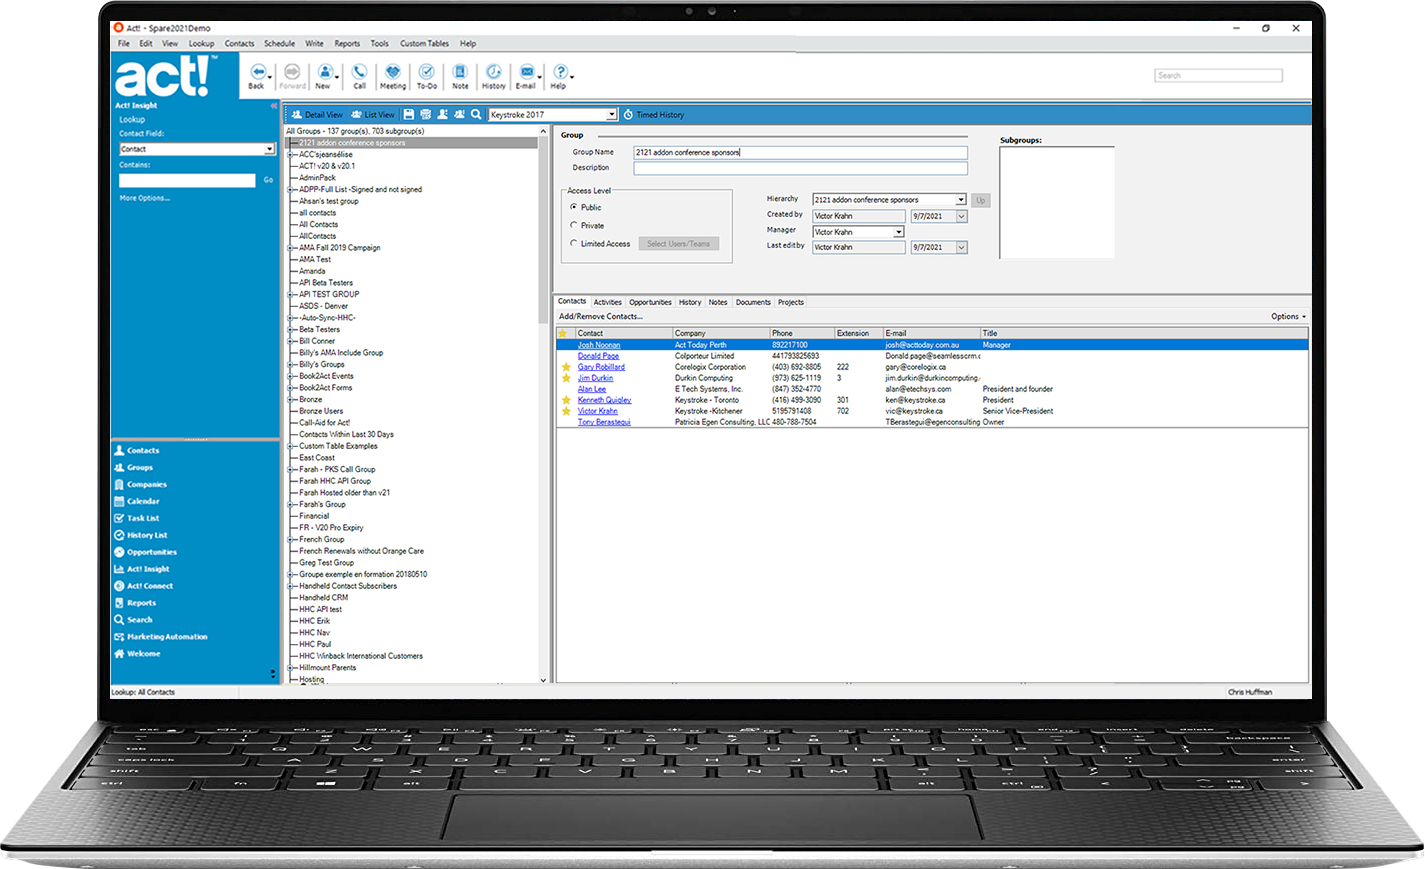The height and width of the screenshot is (869, 1425).
Task: Open Calendar in the left navigation
Action: point(143,501)
